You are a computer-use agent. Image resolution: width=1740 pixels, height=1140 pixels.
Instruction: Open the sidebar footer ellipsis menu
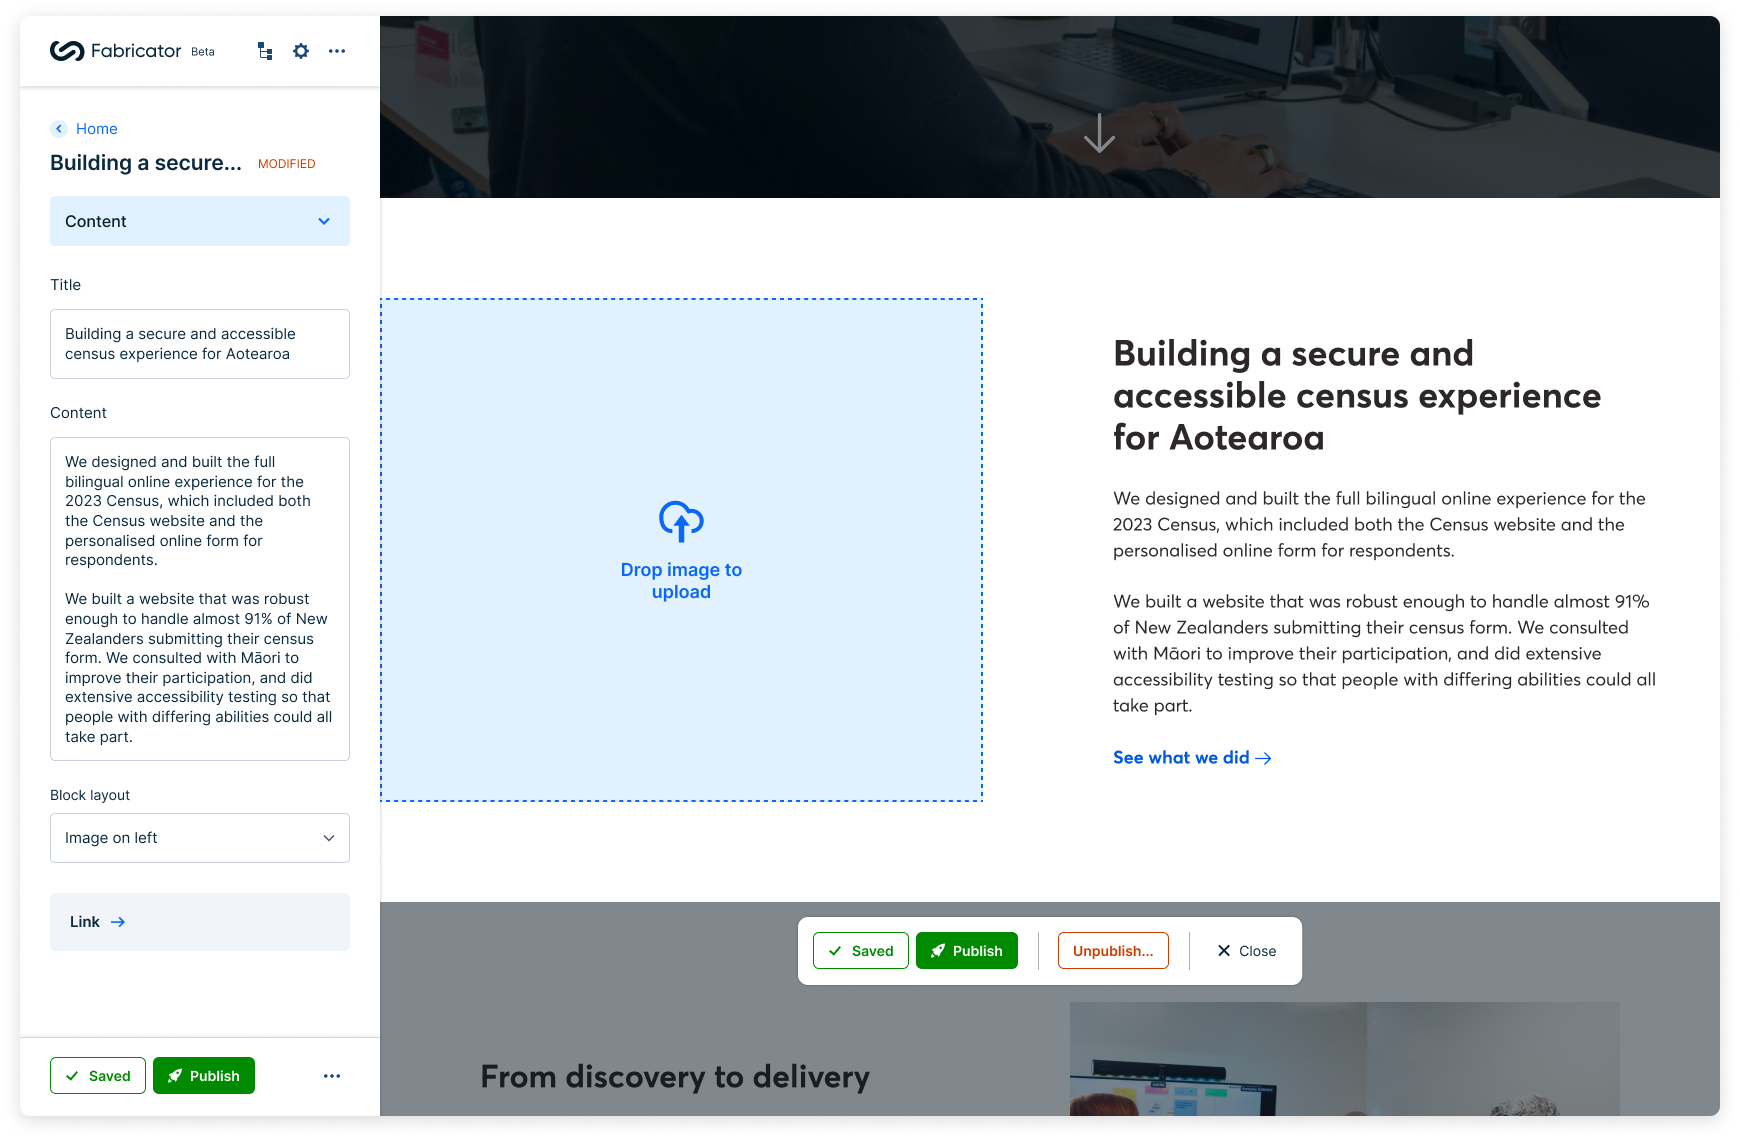click(332, 1076)
